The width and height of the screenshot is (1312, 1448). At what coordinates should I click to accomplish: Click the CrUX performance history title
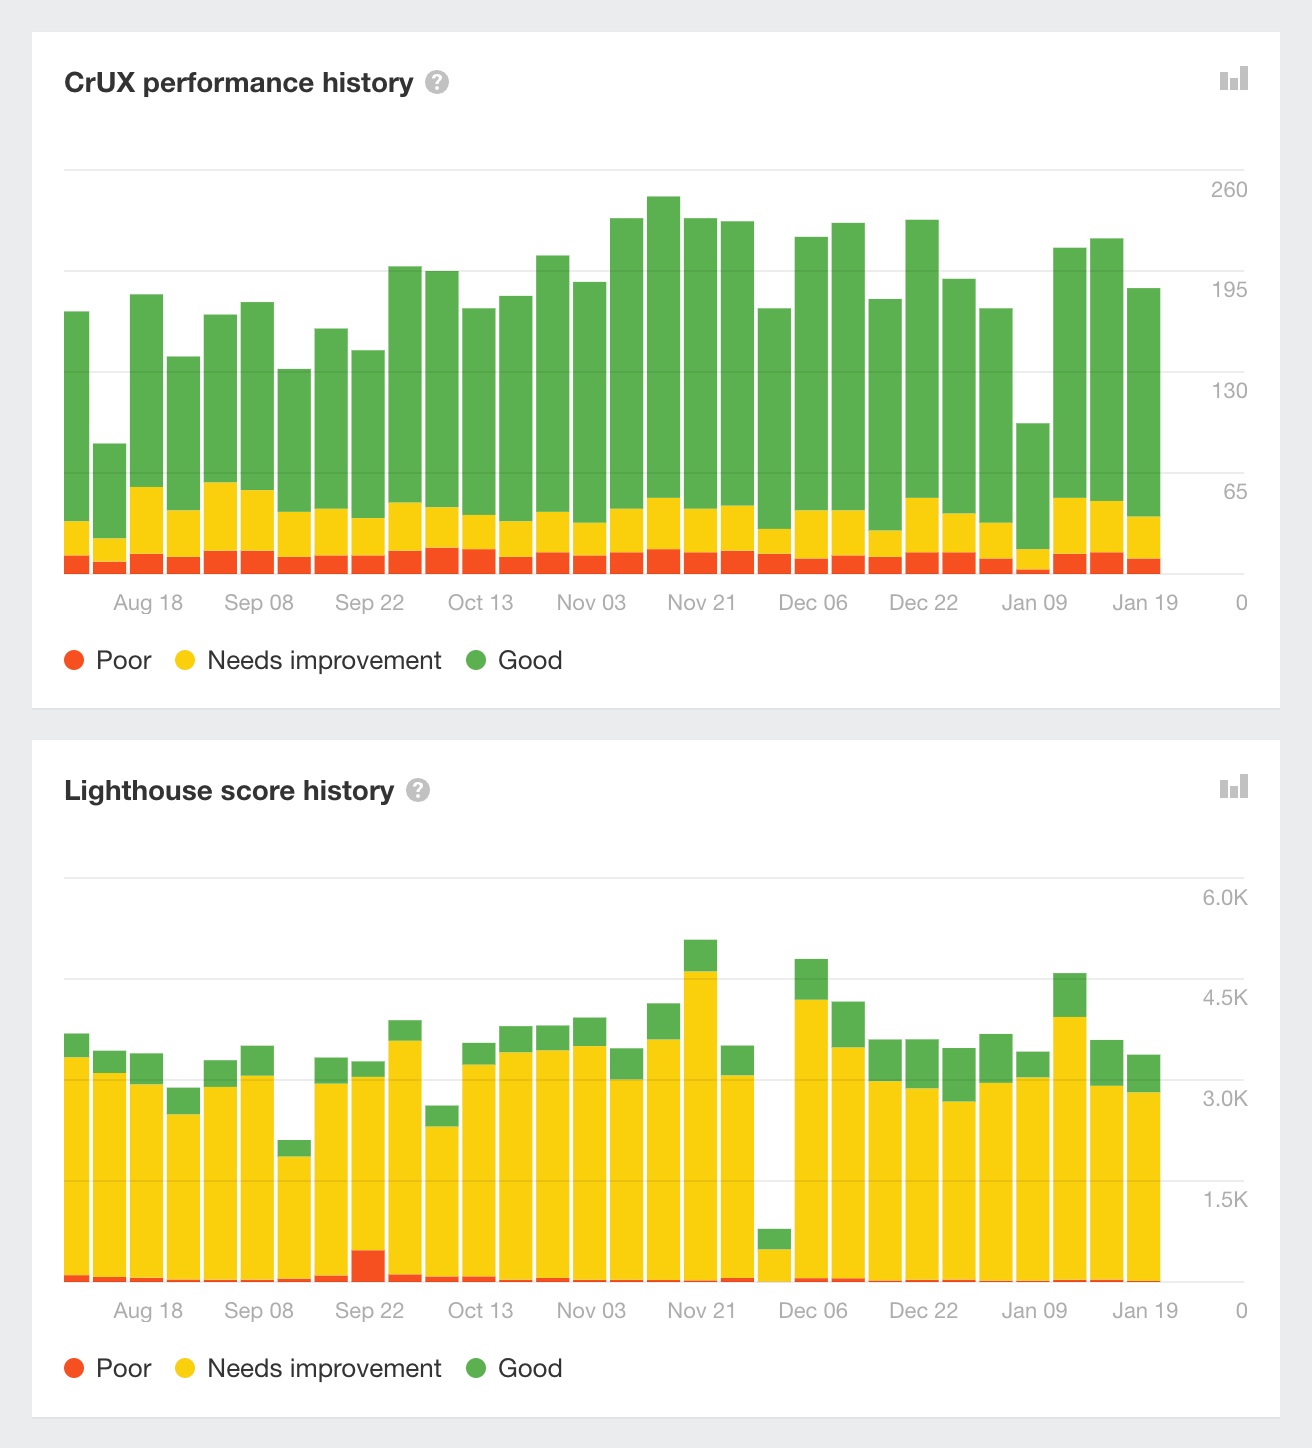238,82
